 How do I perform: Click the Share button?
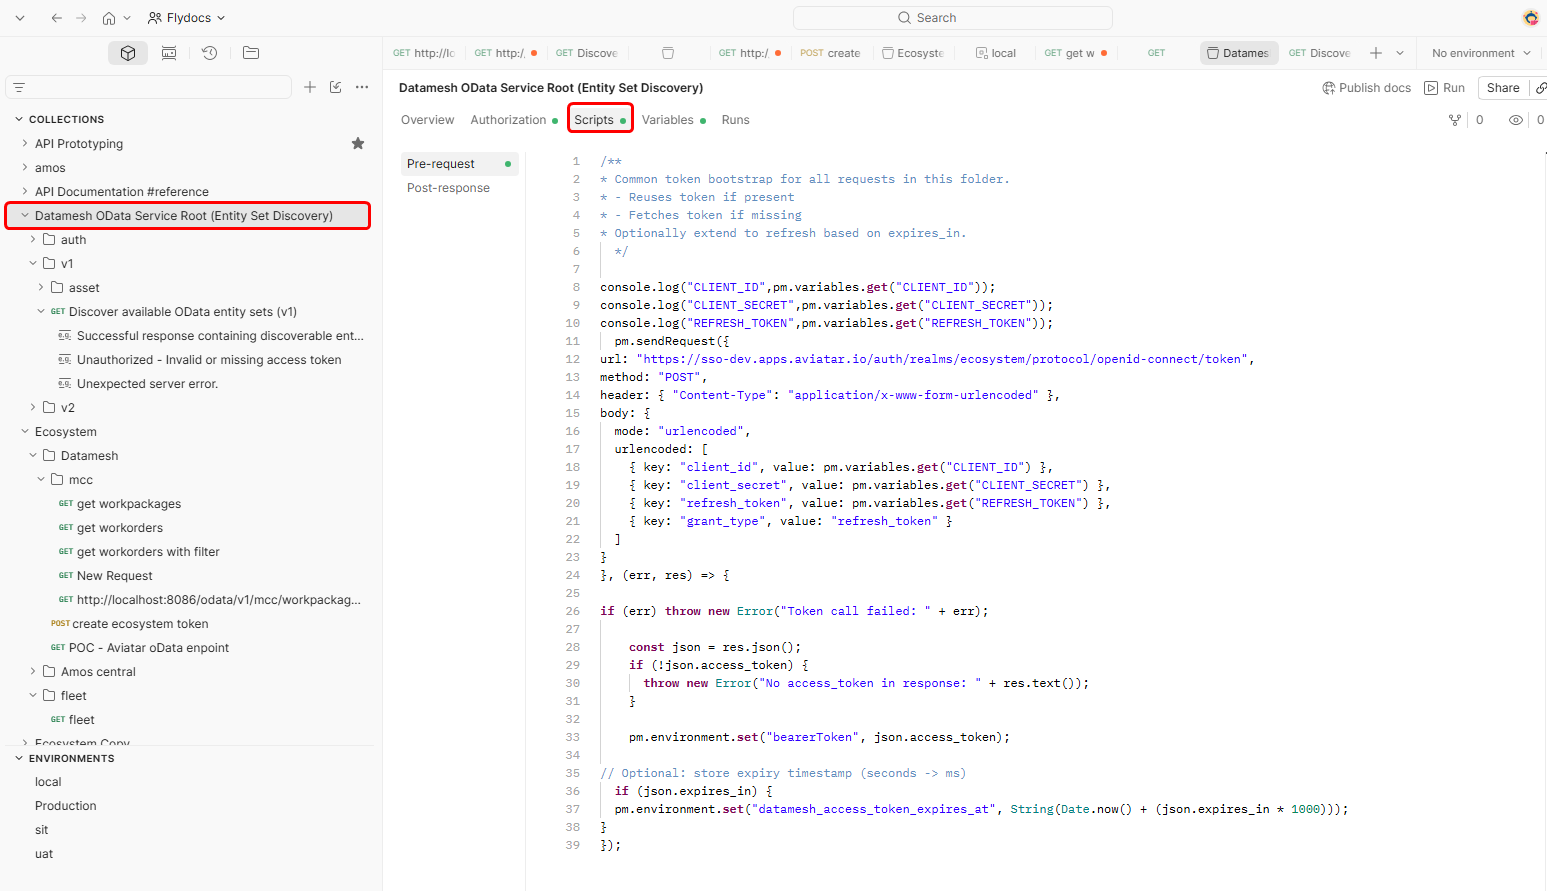(1503, 88)
